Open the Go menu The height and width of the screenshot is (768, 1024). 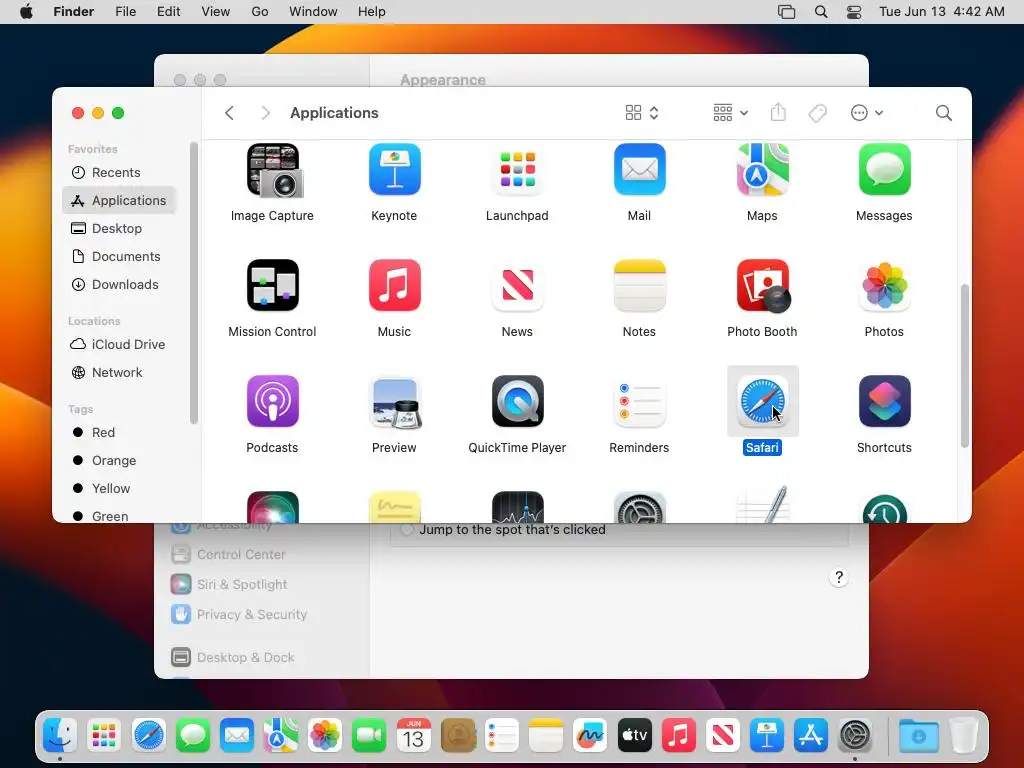coord(260,12)
